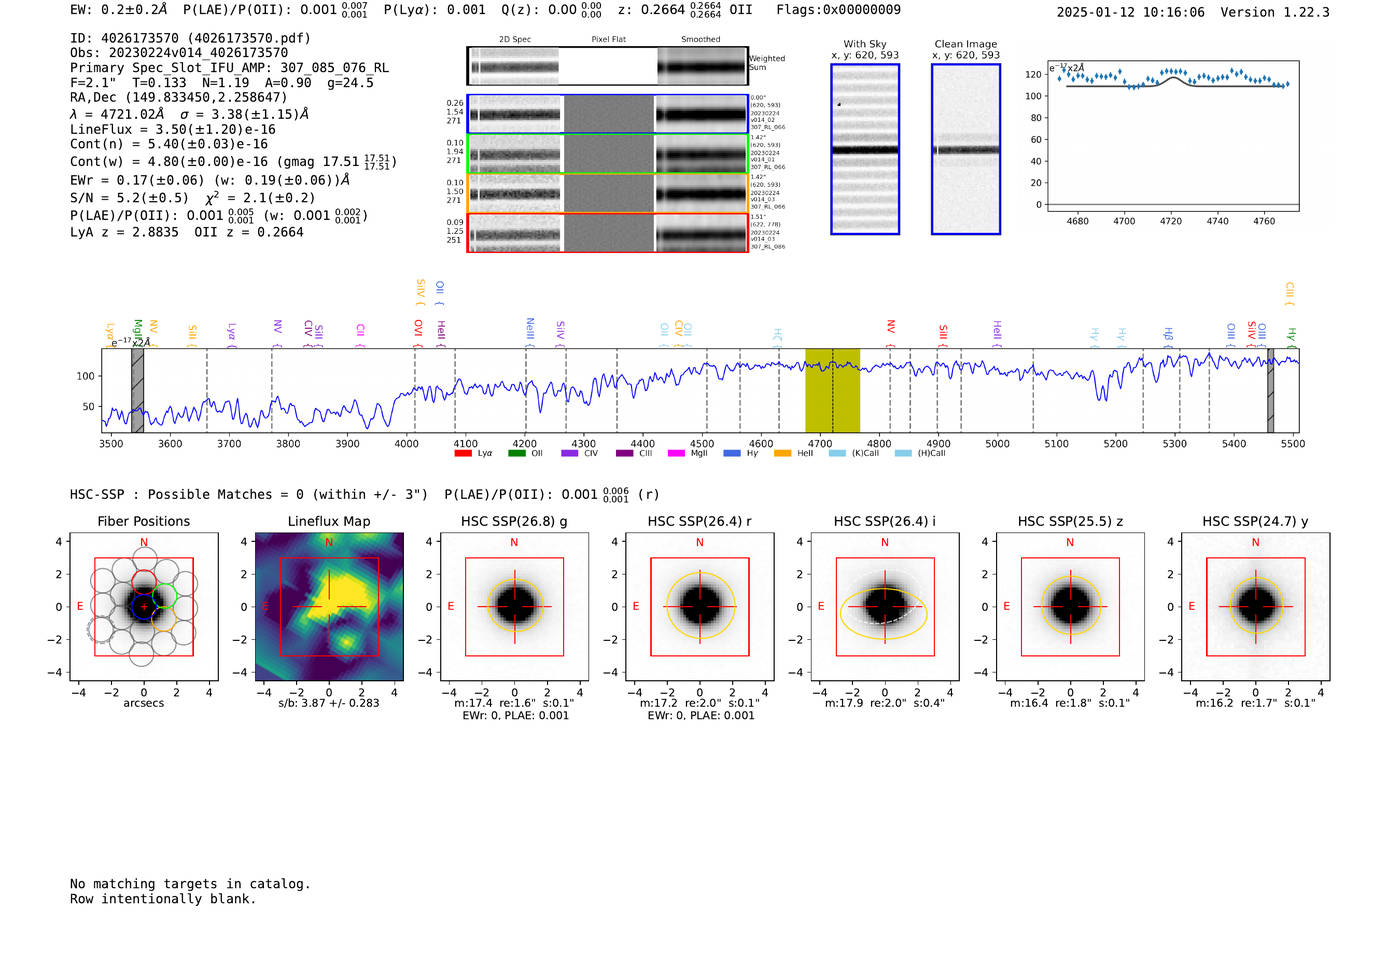Click the 'Flags:0x00000009' header text
Screen dimensions: 1400x953
pos(838,10)
